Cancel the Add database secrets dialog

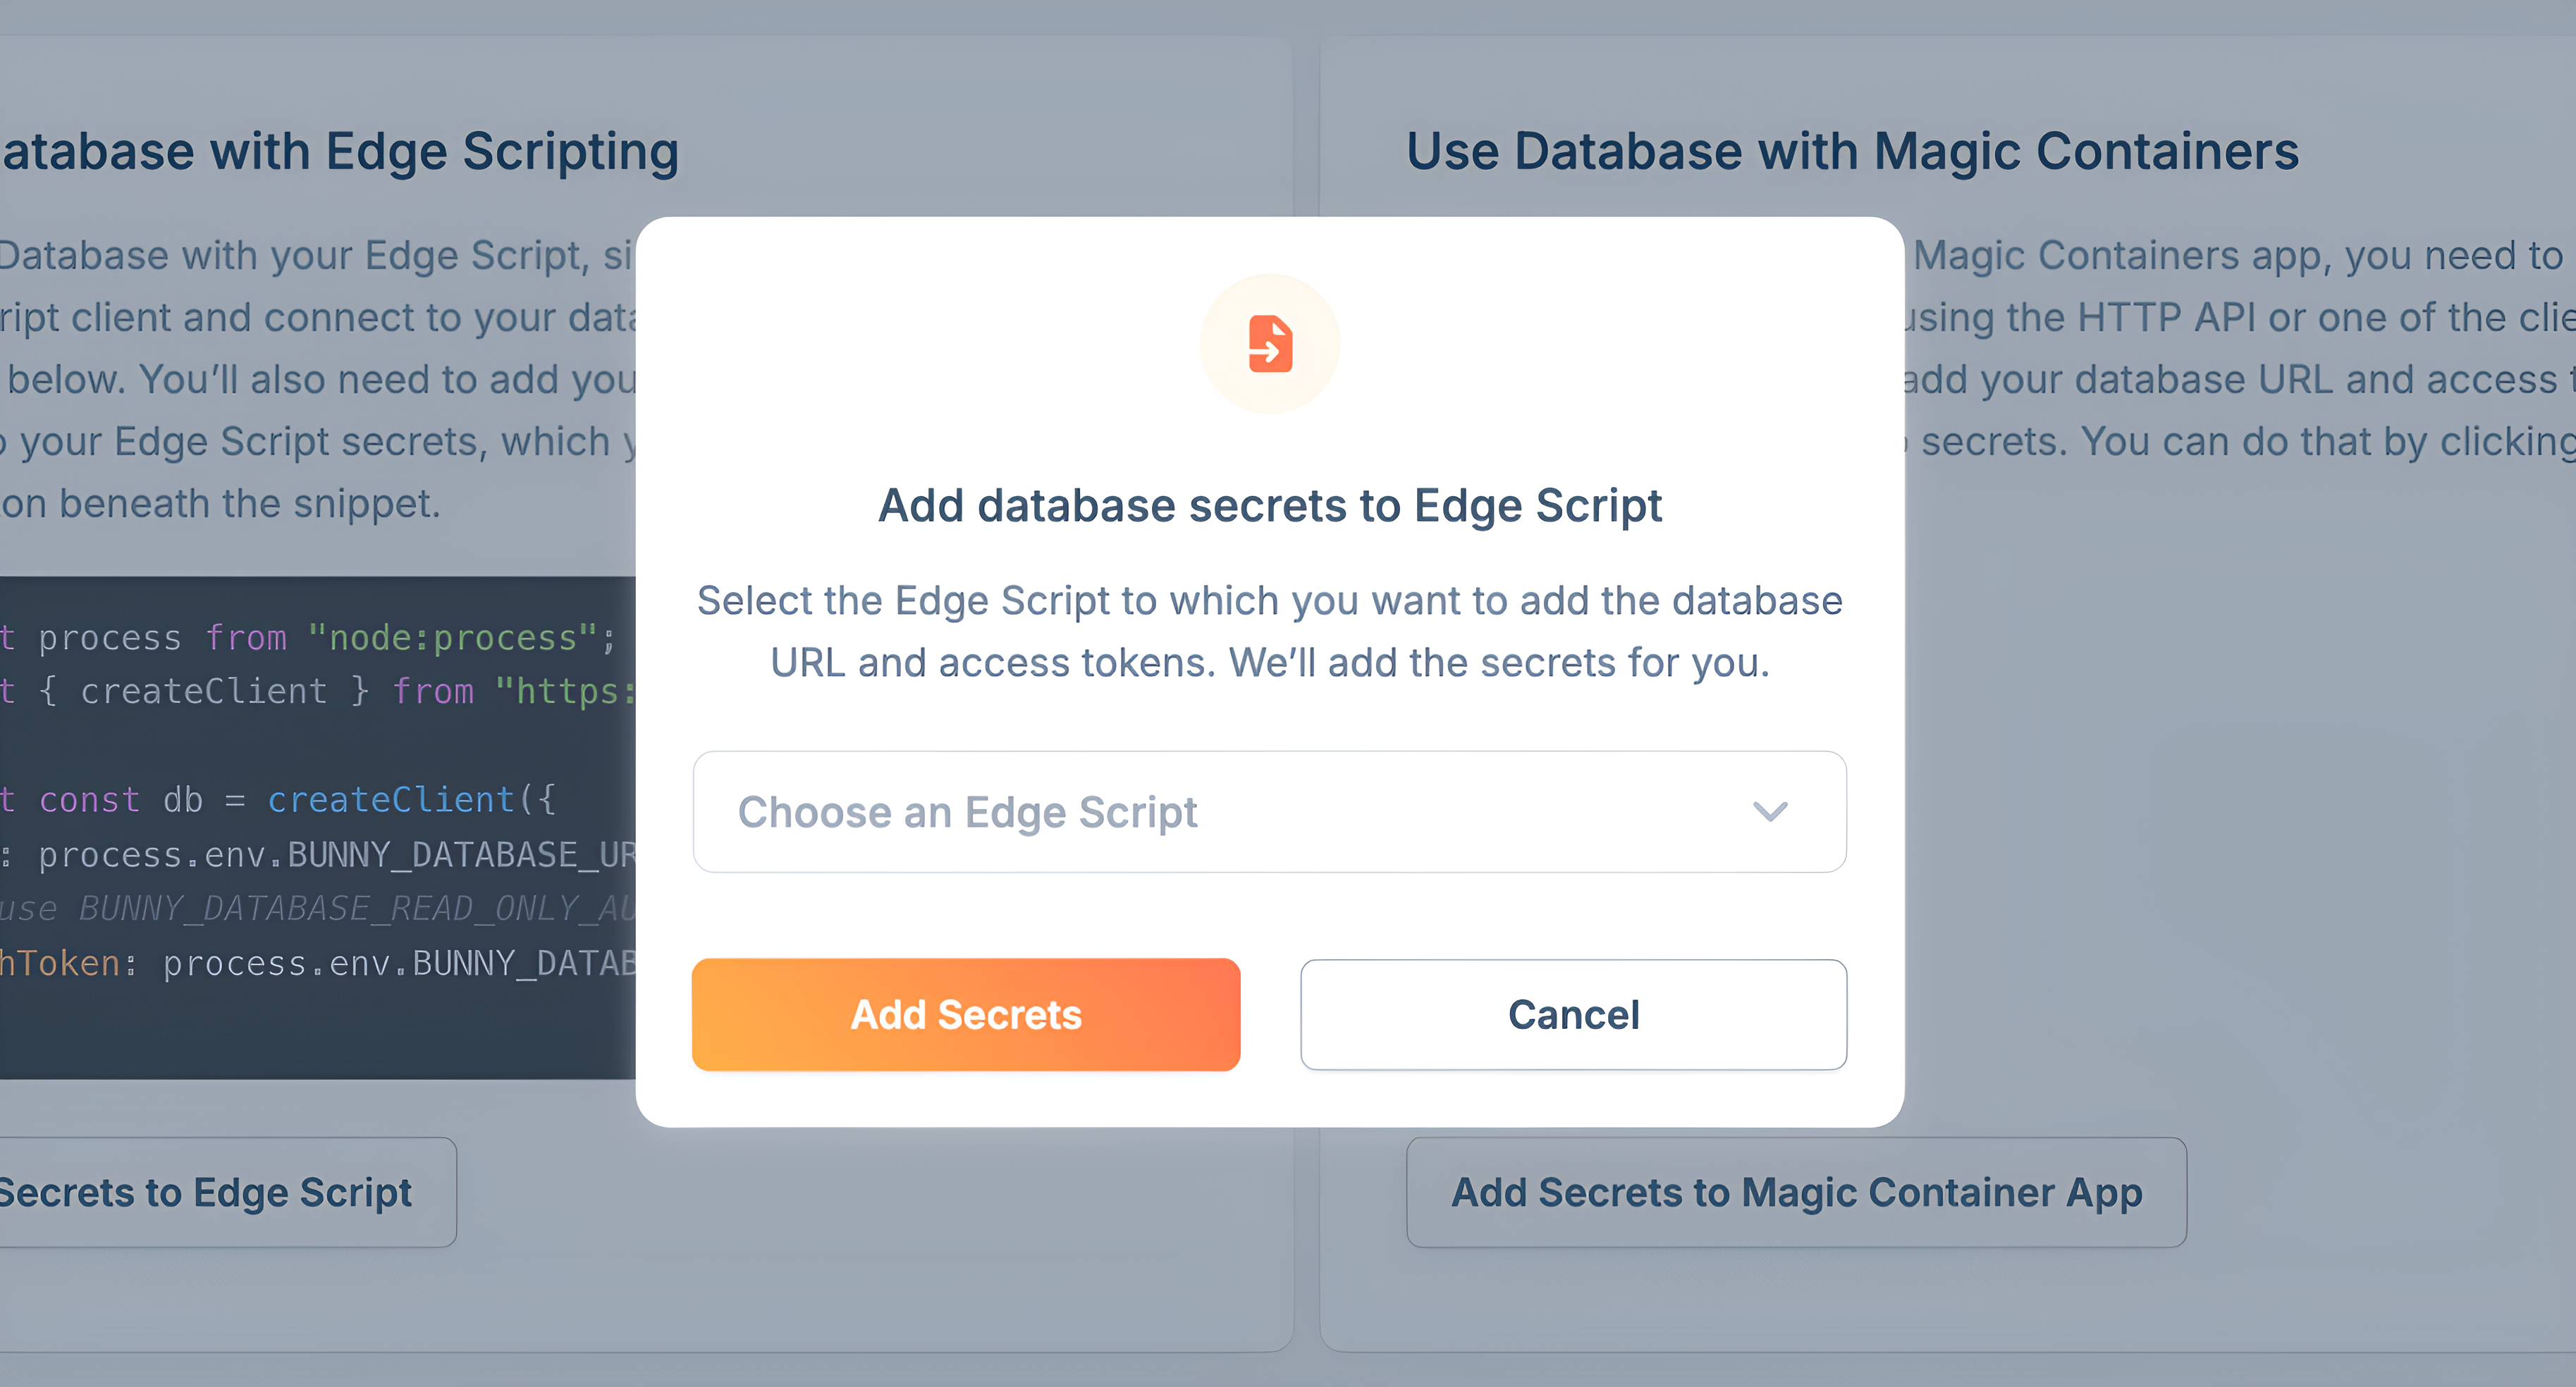point(1572,1014)
